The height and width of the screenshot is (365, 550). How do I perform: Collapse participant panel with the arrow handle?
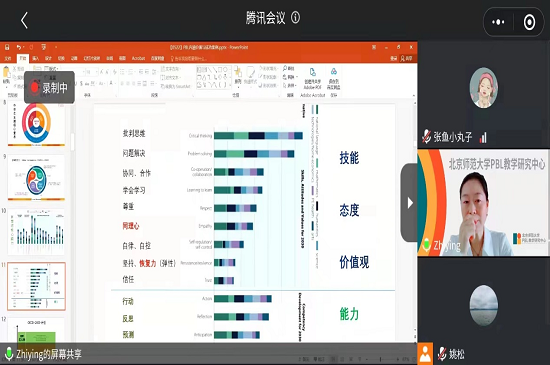point(409,203)
